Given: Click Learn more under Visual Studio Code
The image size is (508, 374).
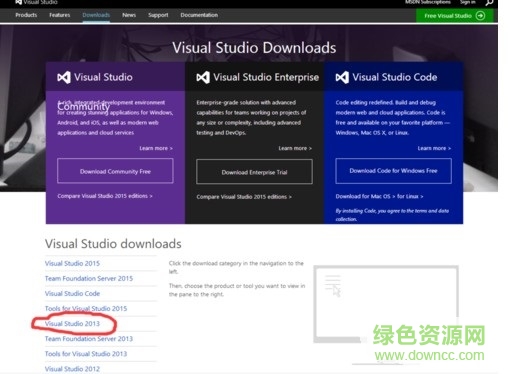Looking at the screenshot, I should pyautogui.click(x=434, y=148).
